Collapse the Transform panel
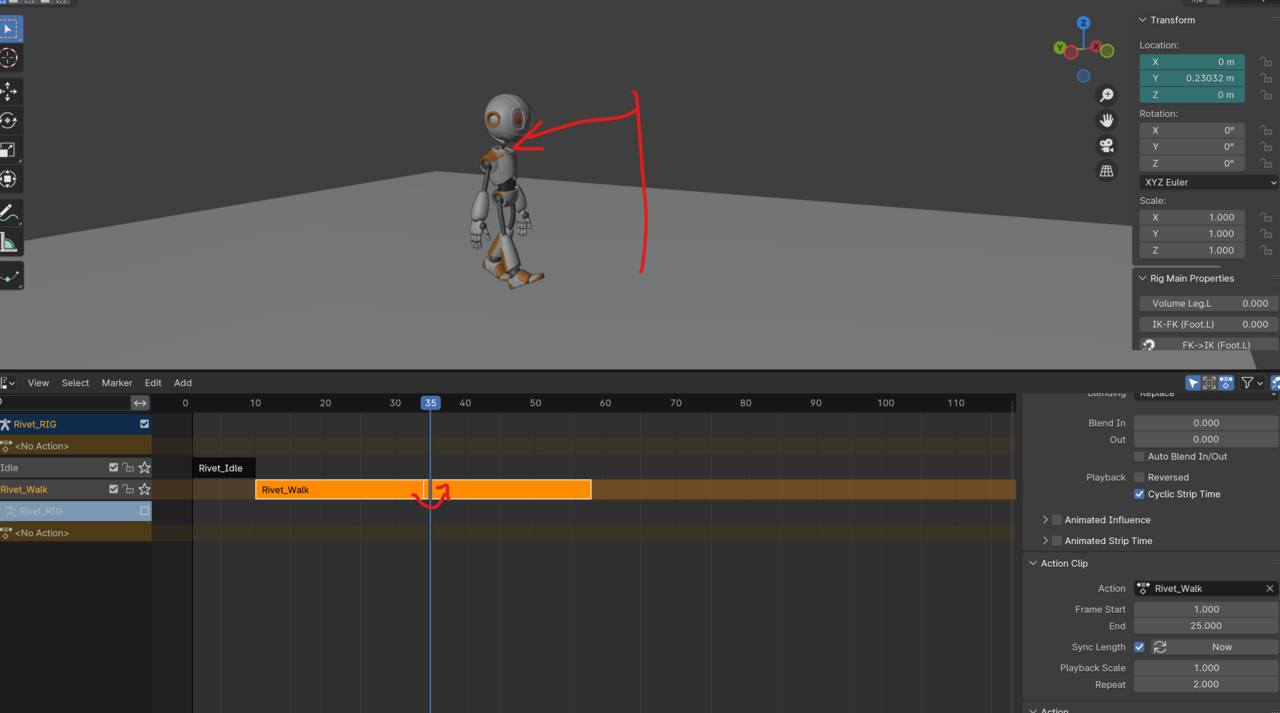 [x=1143, y=20]
